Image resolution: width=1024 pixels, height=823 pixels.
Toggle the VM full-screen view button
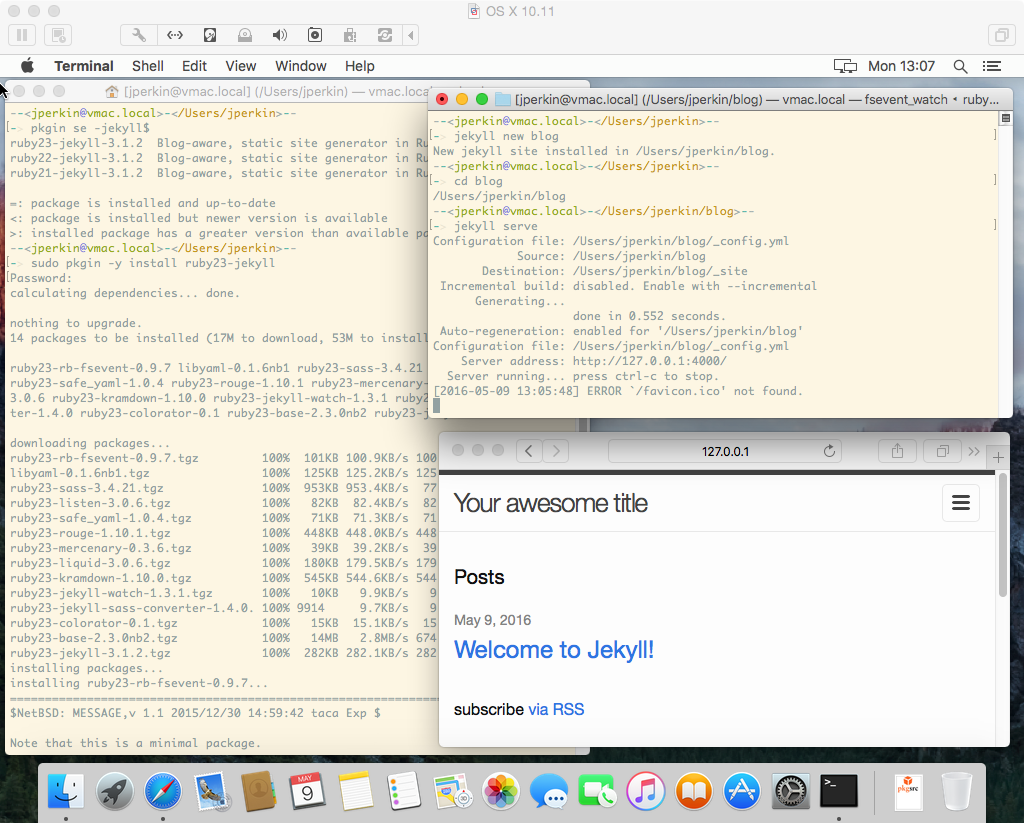[x=999, y=35]
